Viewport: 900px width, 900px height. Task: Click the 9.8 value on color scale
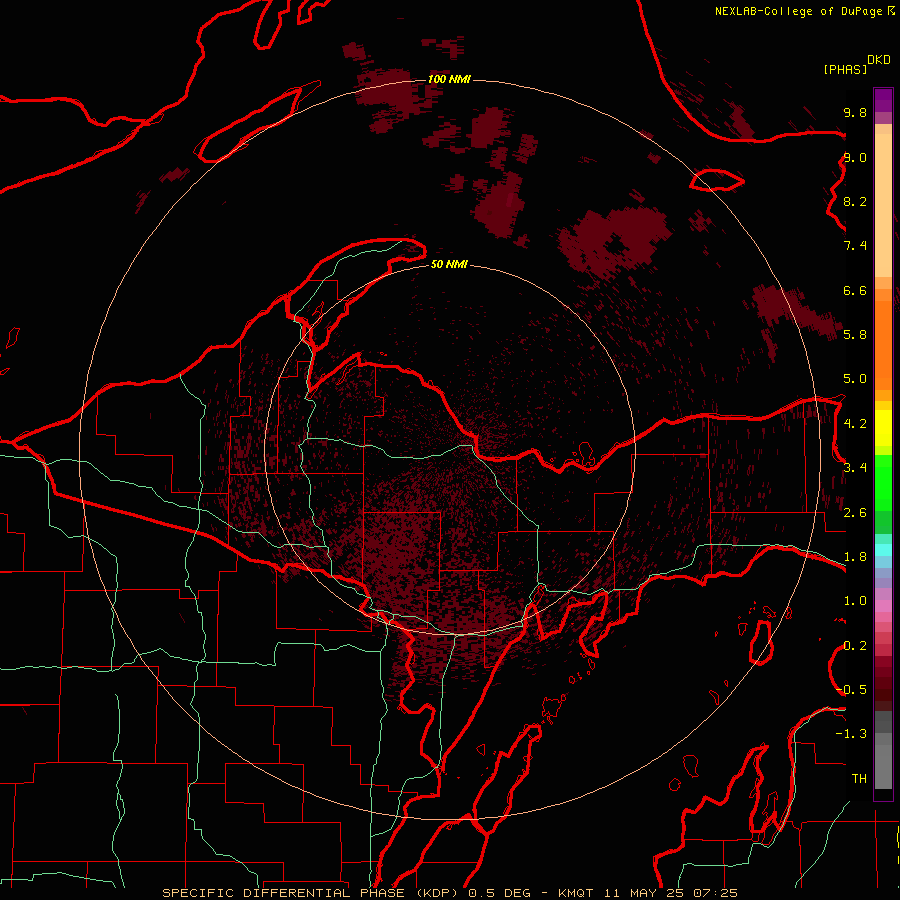pyautogui.click(x=855, y=112)
